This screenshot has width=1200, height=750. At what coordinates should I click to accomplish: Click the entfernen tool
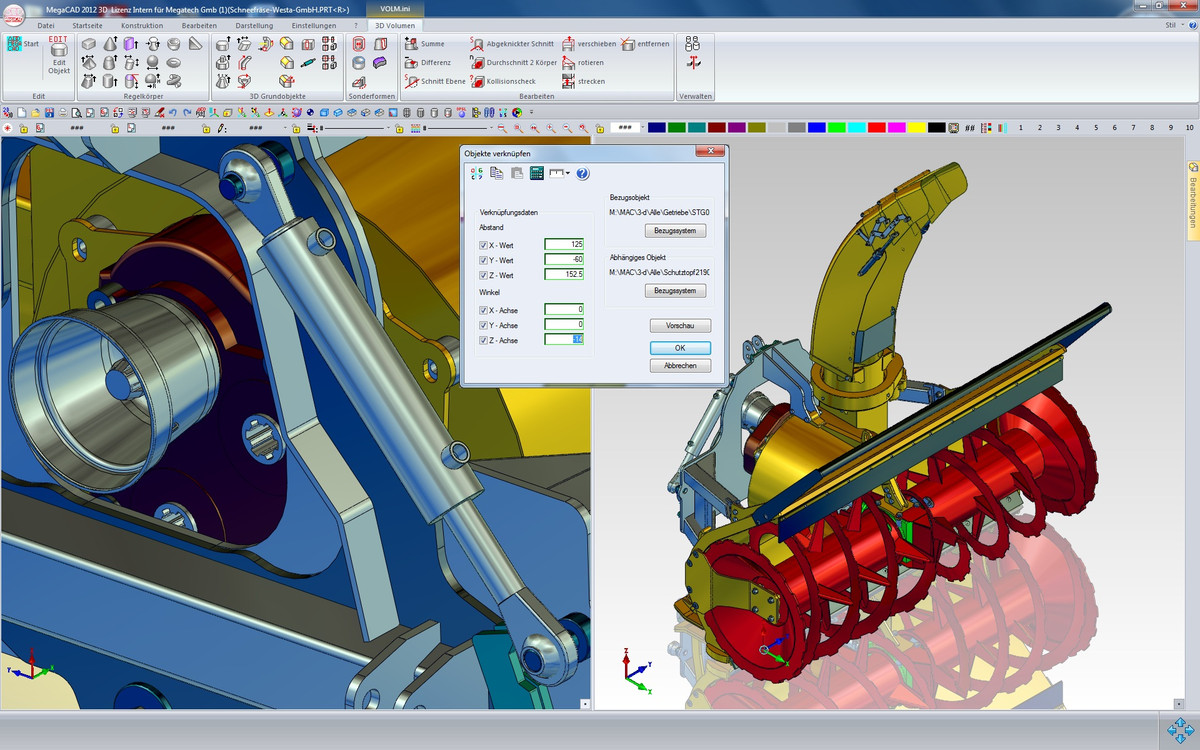tap(653, 44)
